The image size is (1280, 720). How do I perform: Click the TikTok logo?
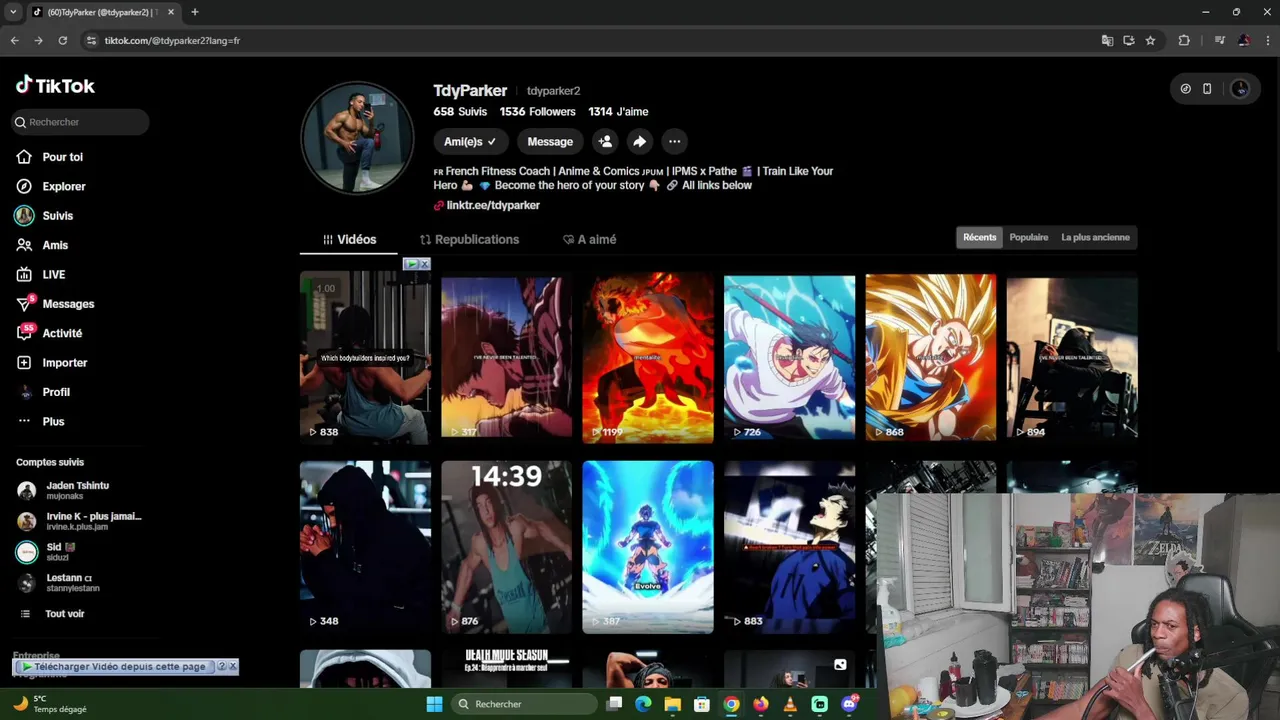[x=55, y=86]
